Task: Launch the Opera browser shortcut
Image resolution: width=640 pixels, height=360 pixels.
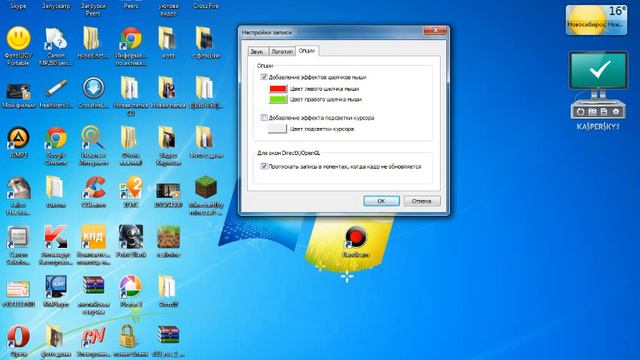Action: pyautogui.click(x=18, y=336)
